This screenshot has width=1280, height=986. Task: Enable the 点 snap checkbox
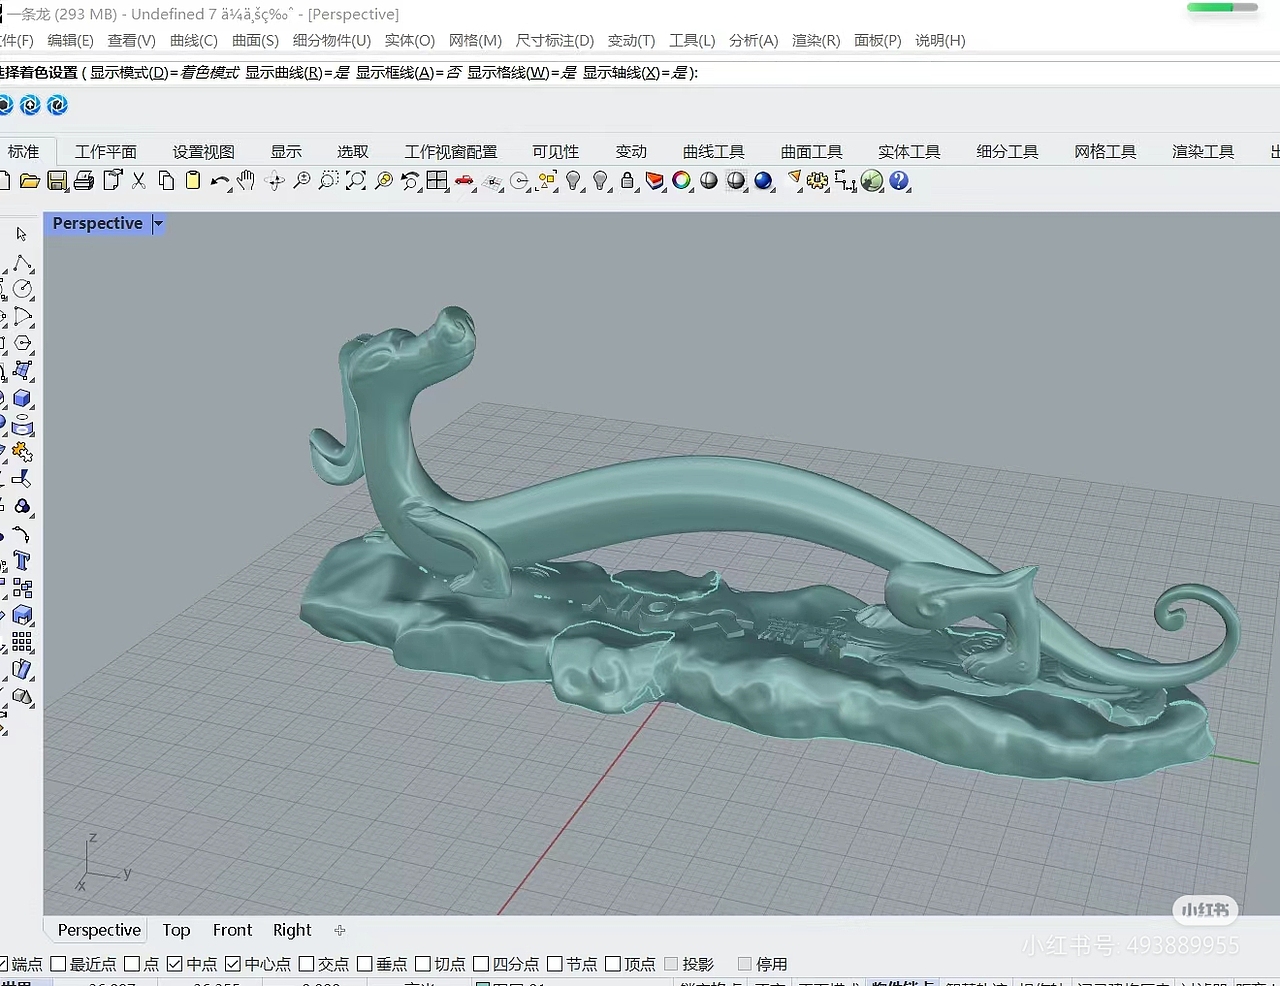click(132, 964)
